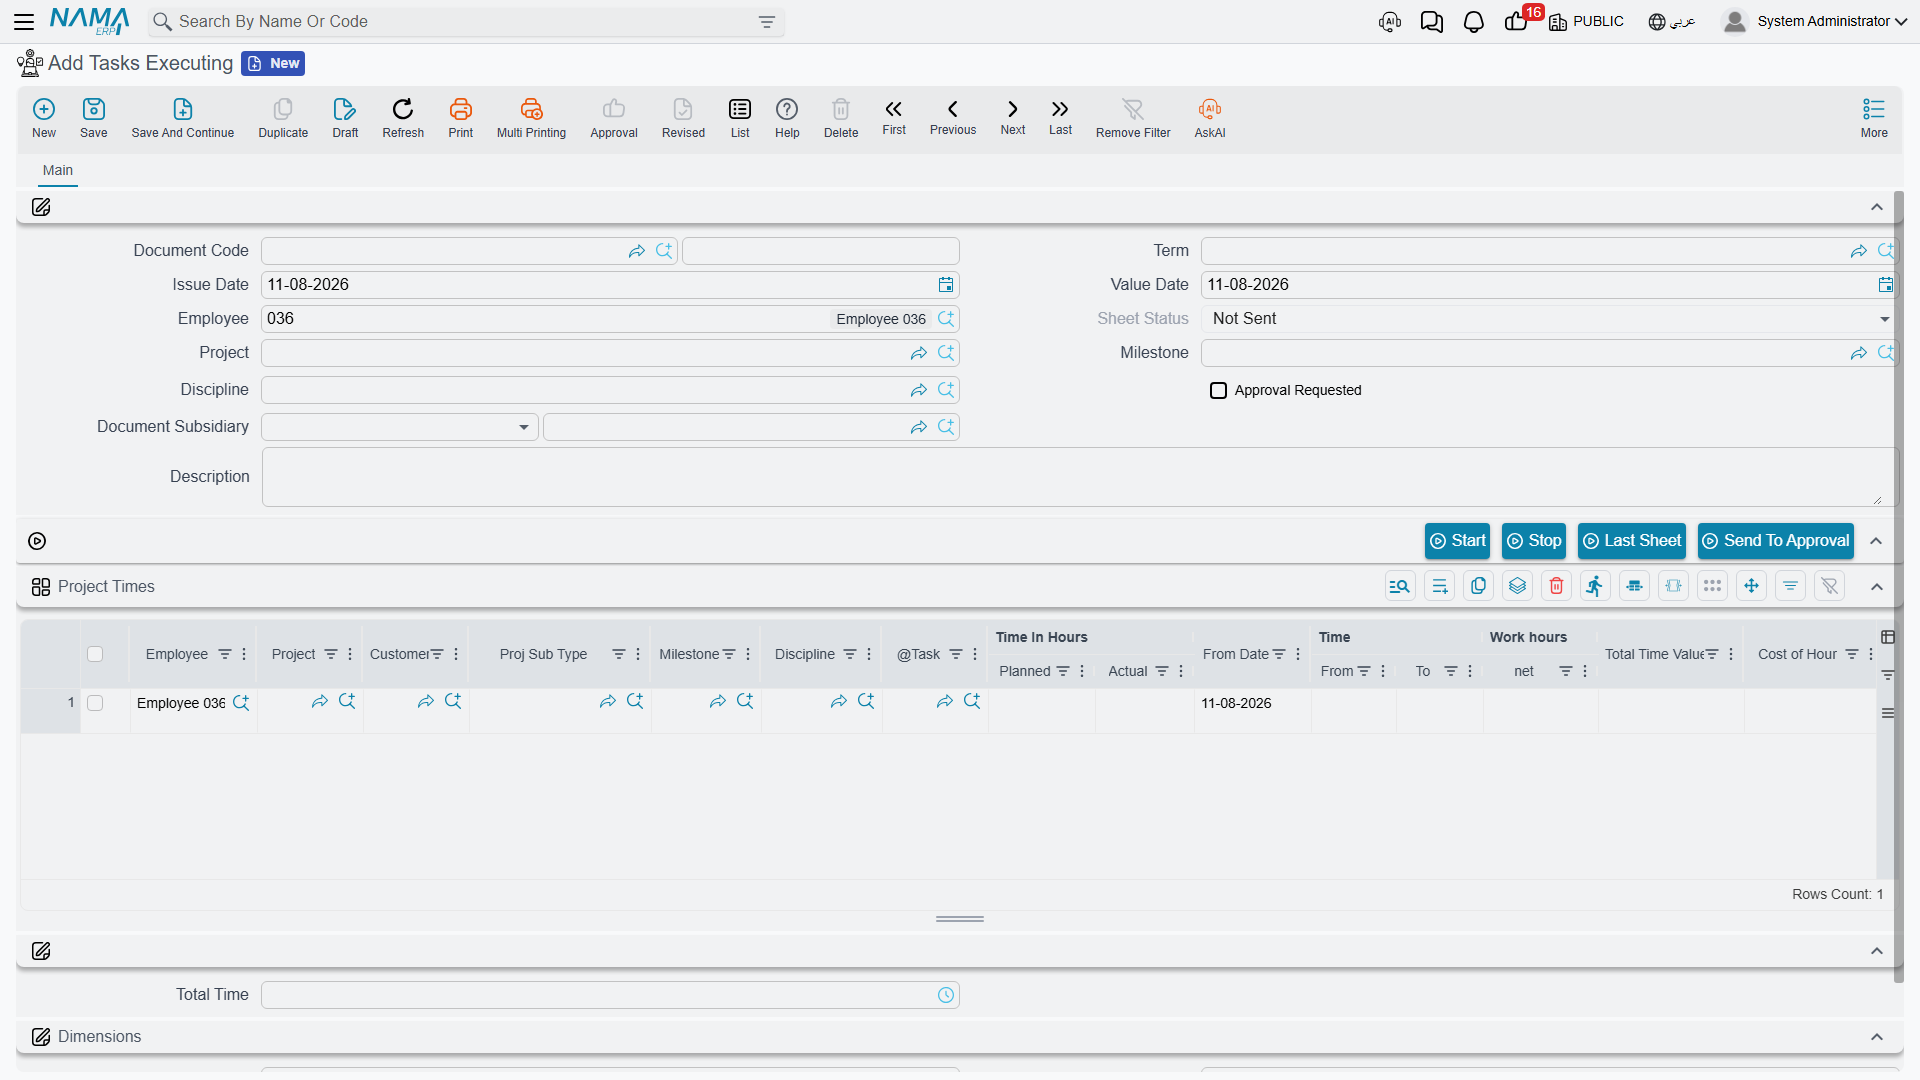Viewport: 1920px width, 1080px height.
Task: Go to First record
Action: (894, 109)
